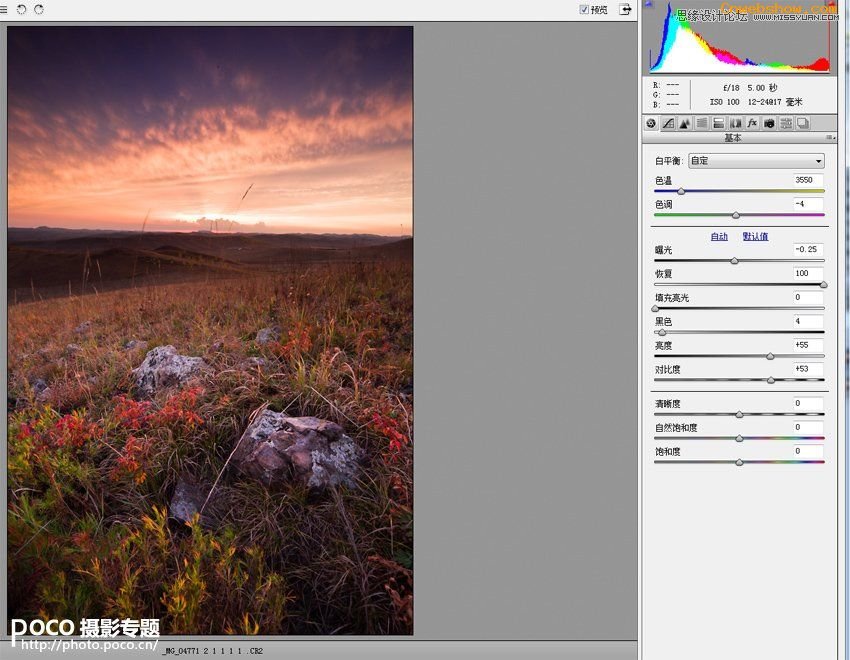Viewport: 850px width, 660px height.
Task: Click the 自动 auto link
Action: [x=719, y=237]
